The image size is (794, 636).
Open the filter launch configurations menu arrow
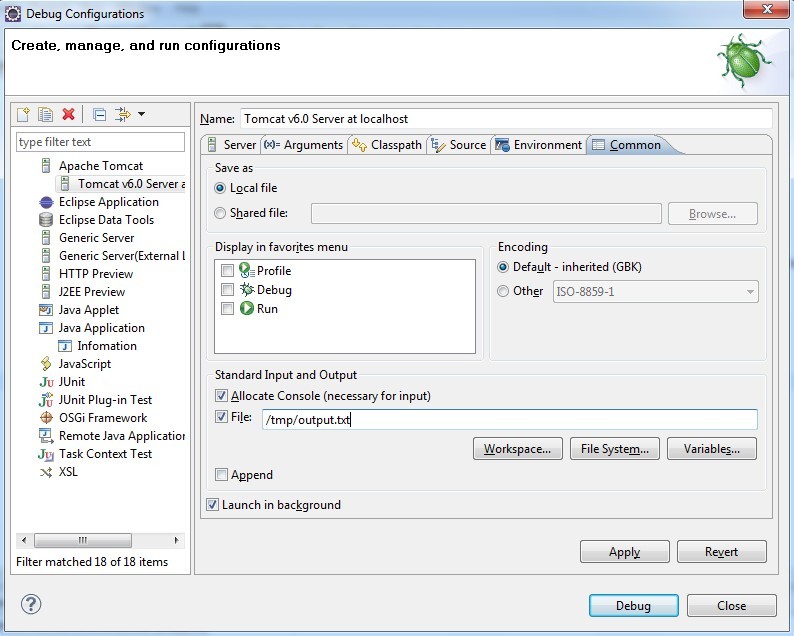click(x=141, y=114)
